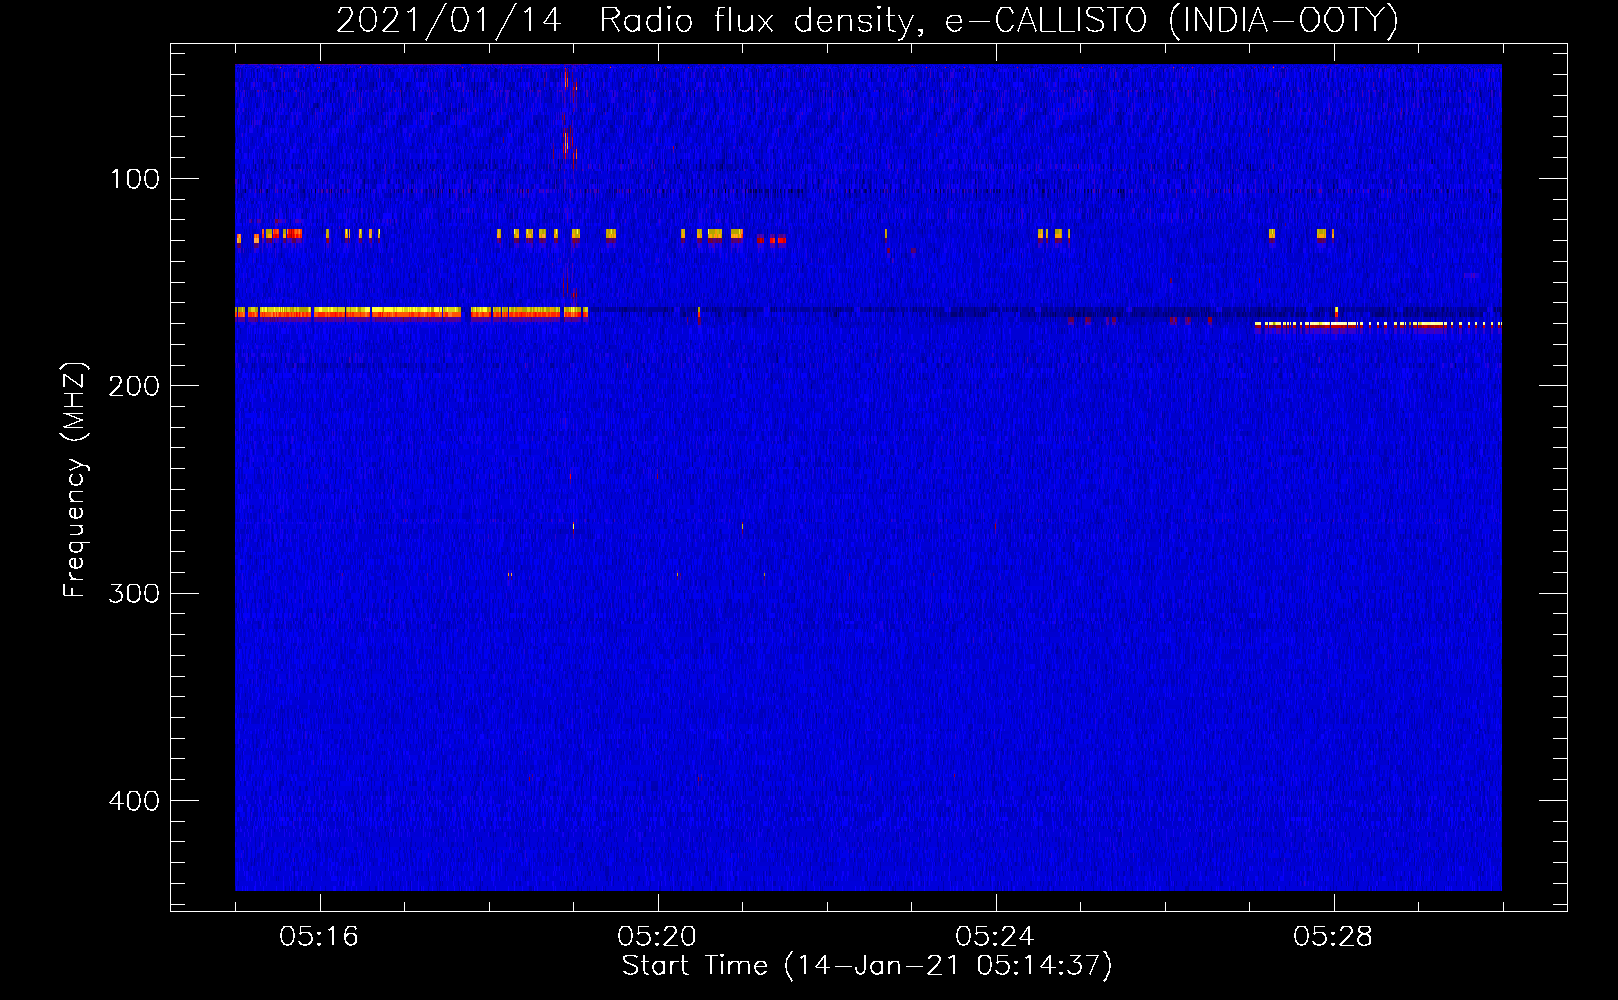Click the 'Frequency (MHZ)' axis label
The image size is (1618, 1000).
[75, 480]
